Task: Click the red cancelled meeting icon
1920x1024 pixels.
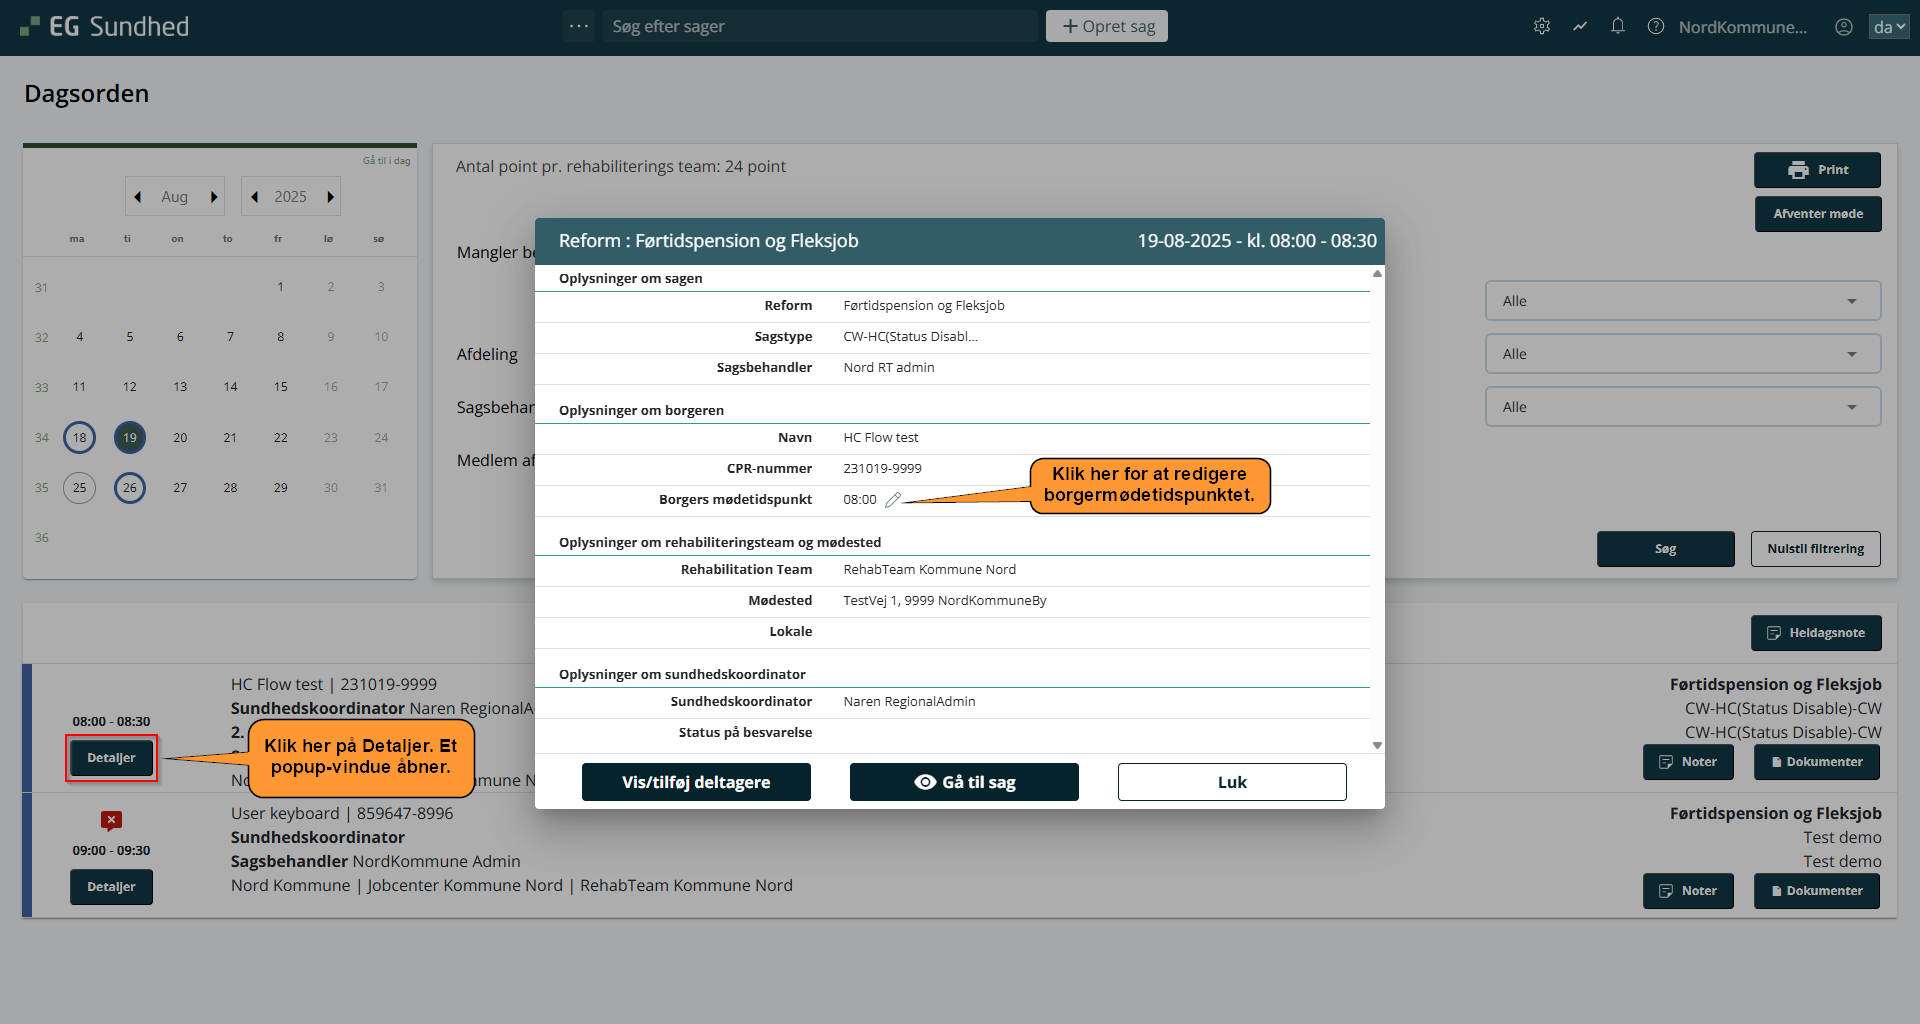Action: [111, 821]
